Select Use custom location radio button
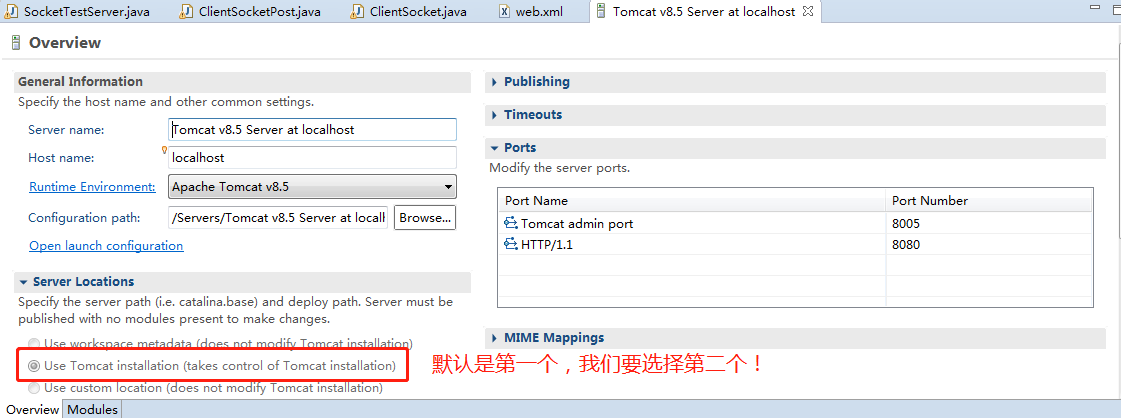 click(34, 388)
